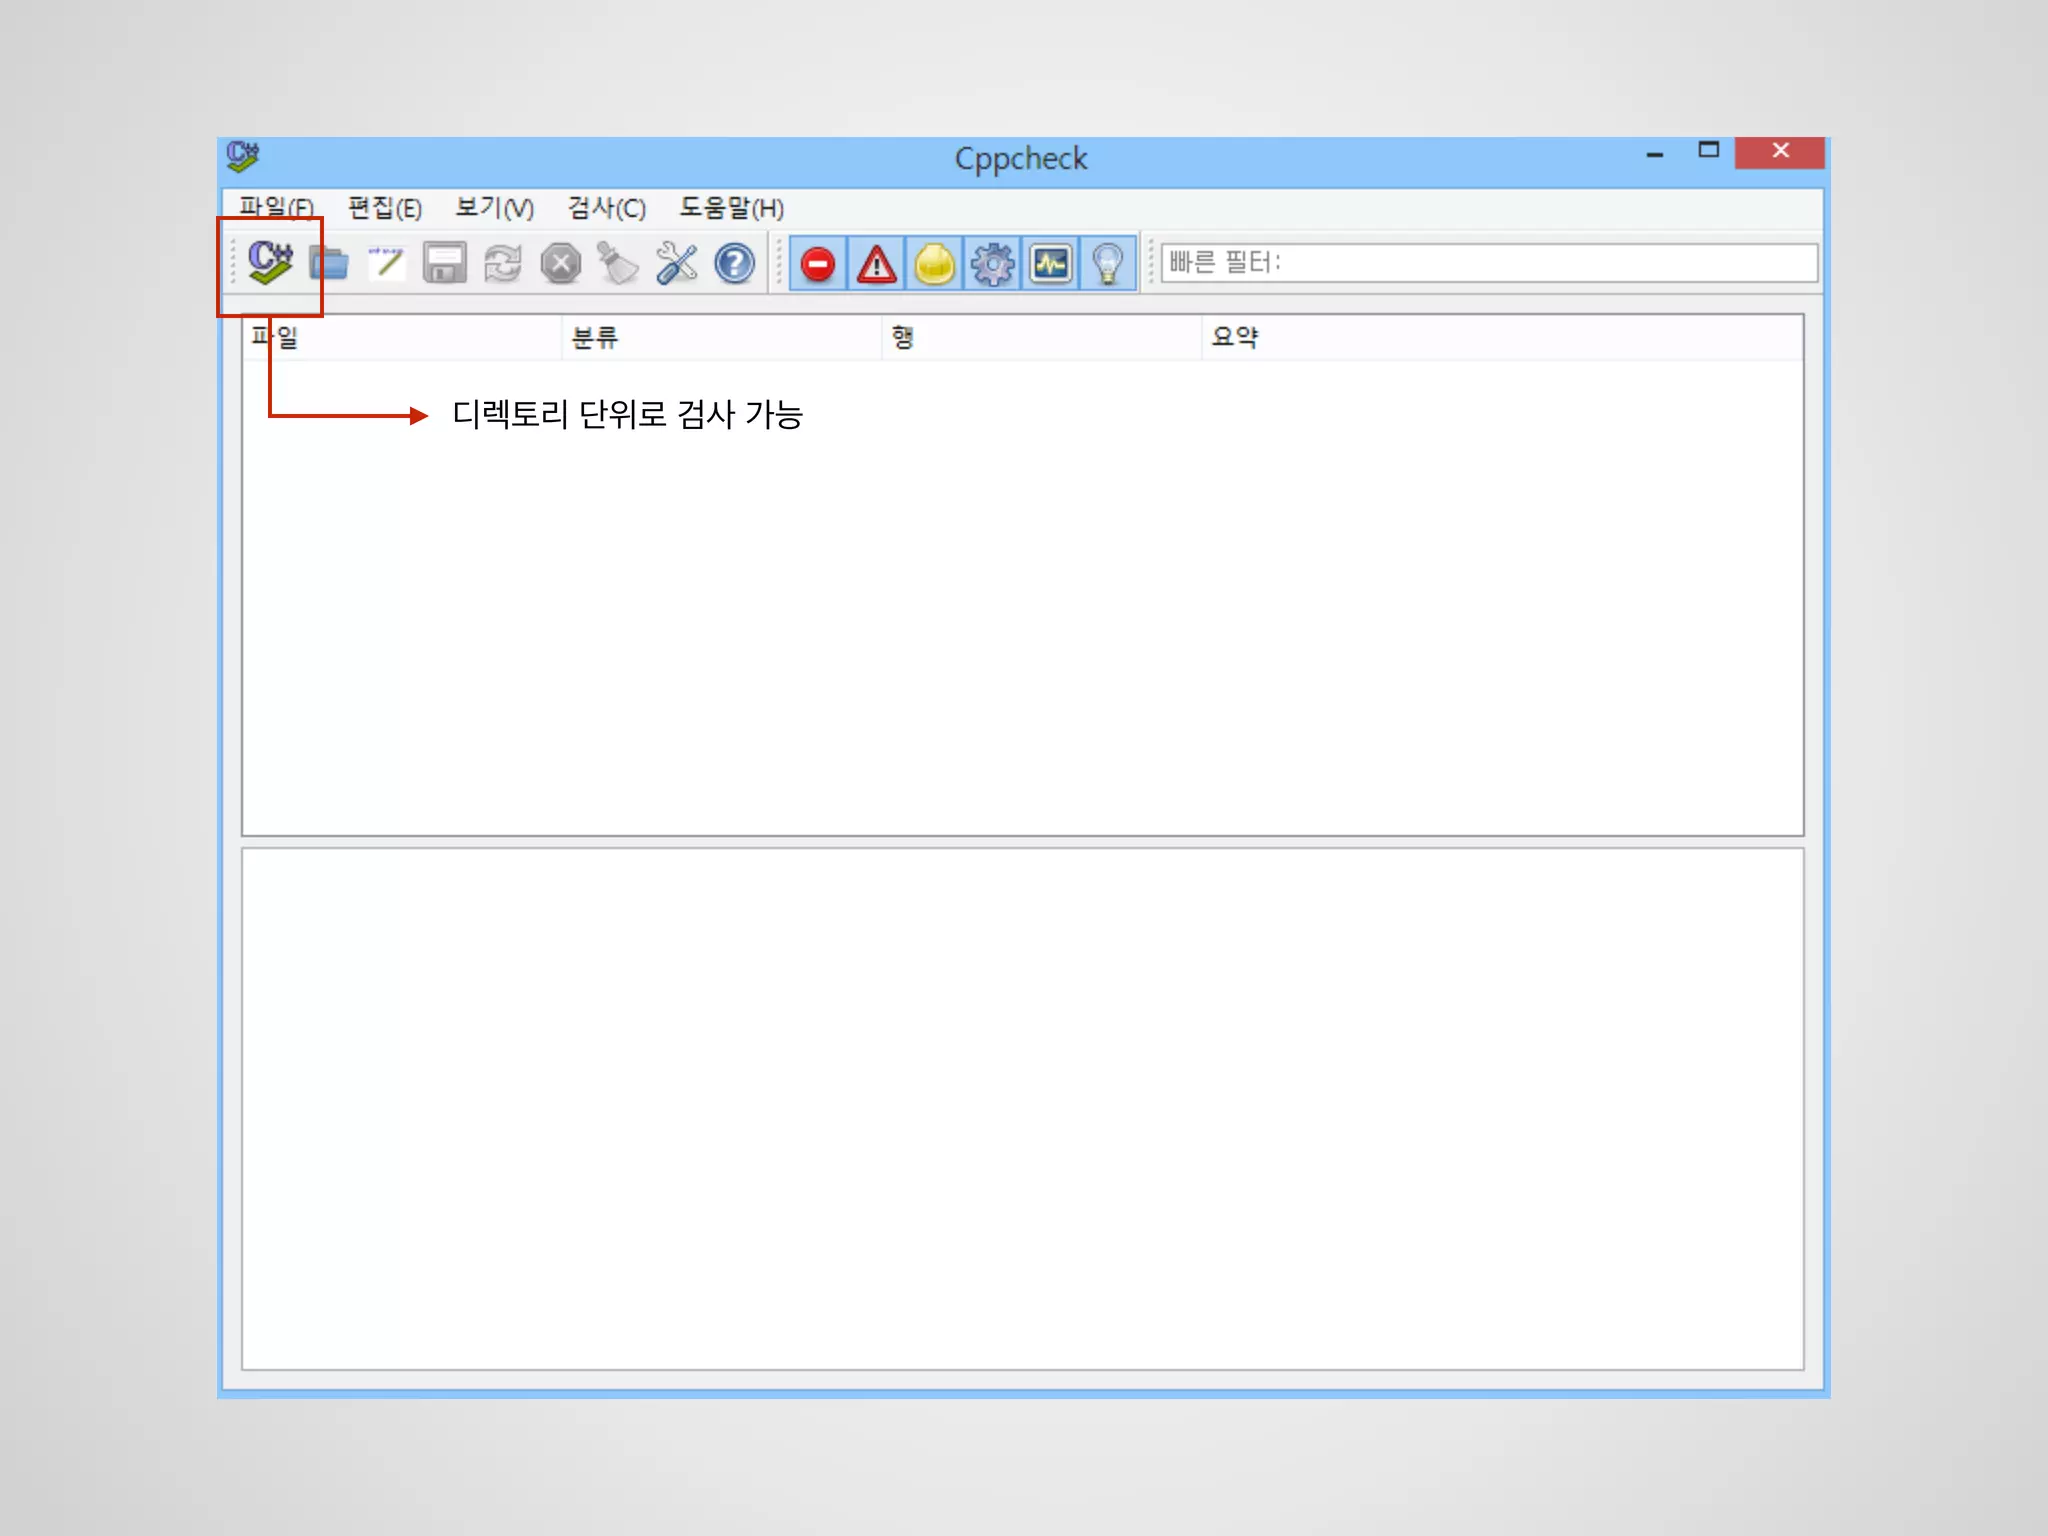
Task: Open the 보기(V) menu
Action: [x=495, y=208]
